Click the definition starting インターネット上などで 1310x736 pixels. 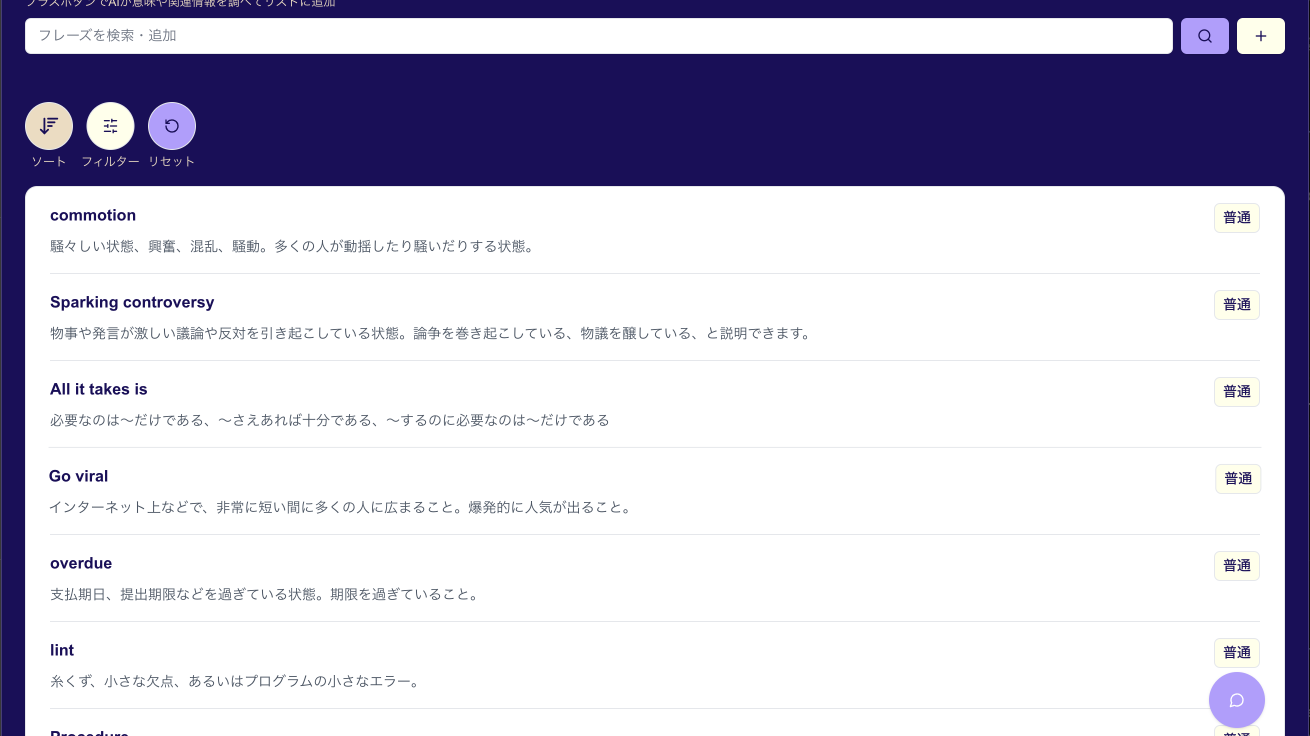click(342, 507)
